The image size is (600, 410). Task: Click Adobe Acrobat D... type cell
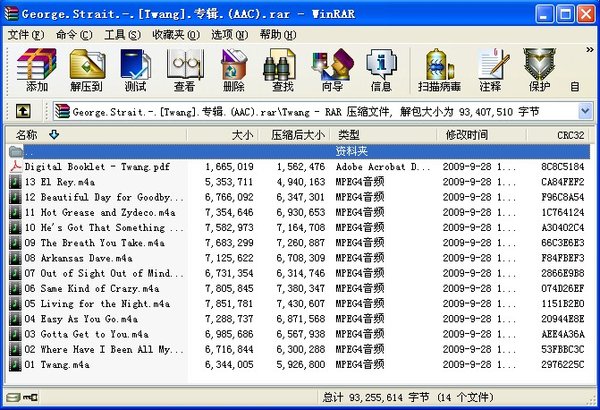pyautogui.click(x=383, y=167)
